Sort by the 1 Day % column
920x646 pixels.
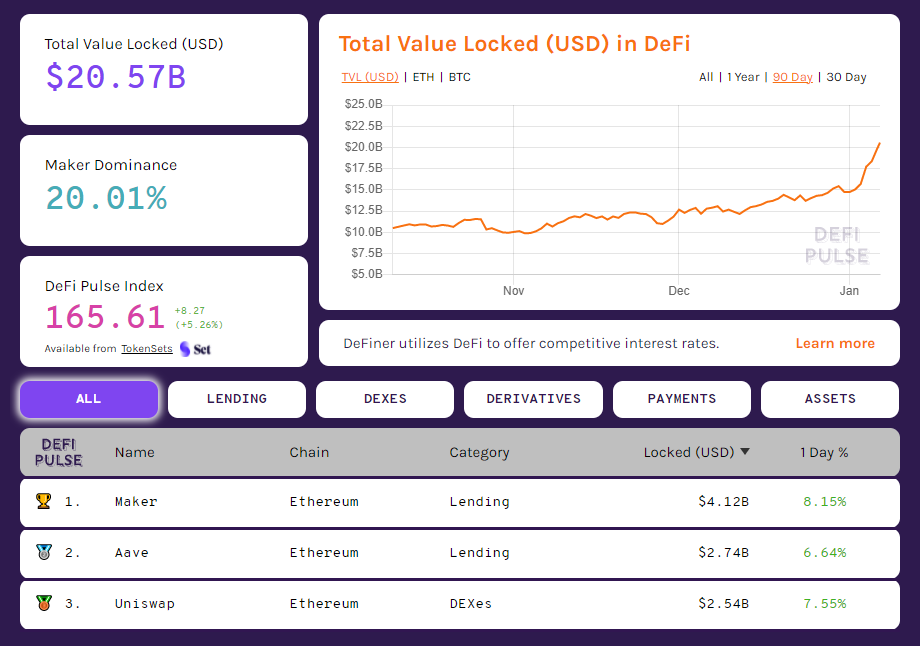[824, 452]
